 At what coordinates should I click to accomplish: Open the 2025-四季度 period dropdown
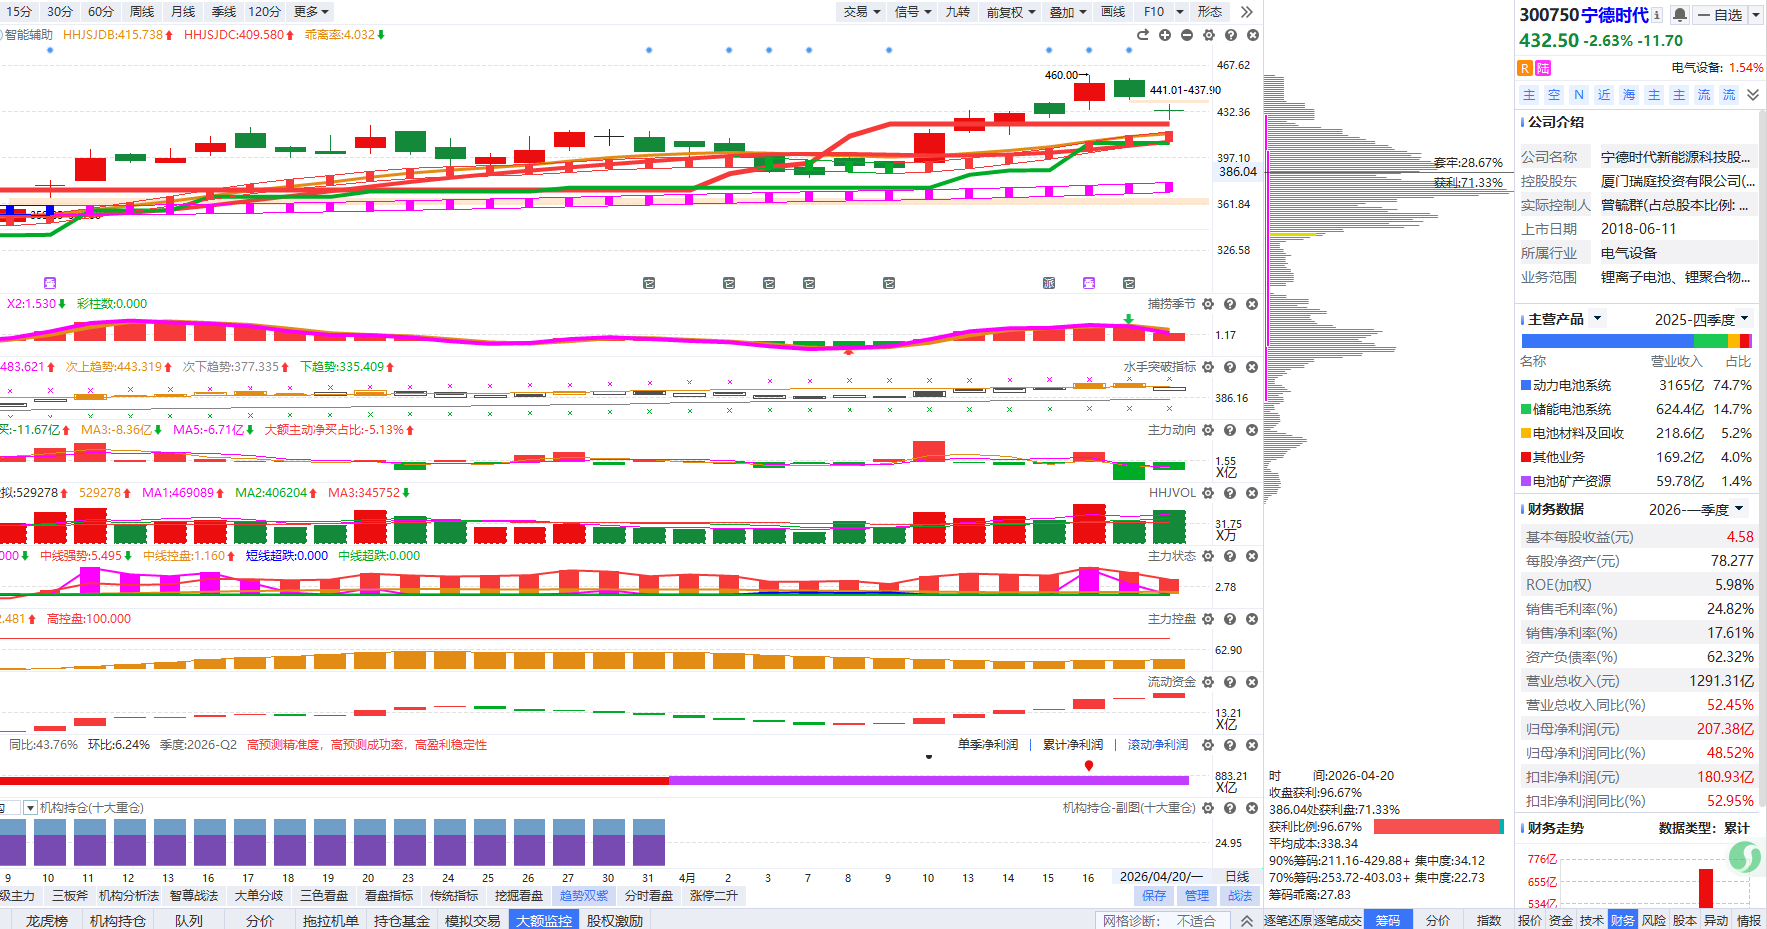(x=1700, y=319)
